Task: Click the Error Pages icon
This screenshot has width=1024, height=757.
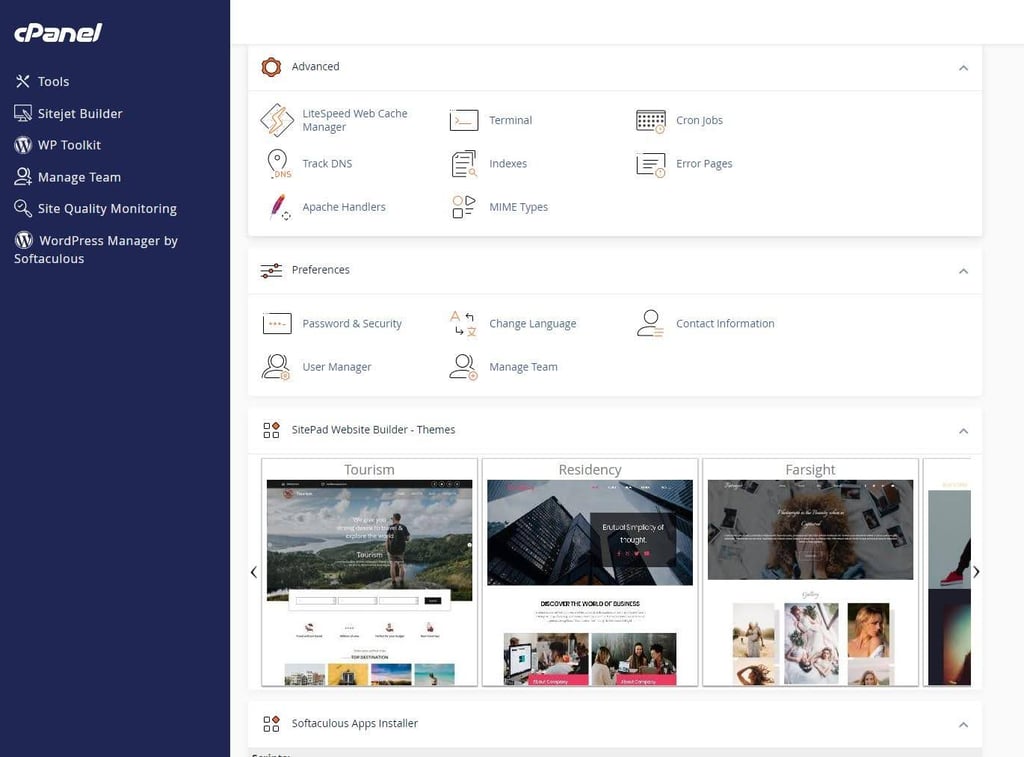Action: point(650,165)
